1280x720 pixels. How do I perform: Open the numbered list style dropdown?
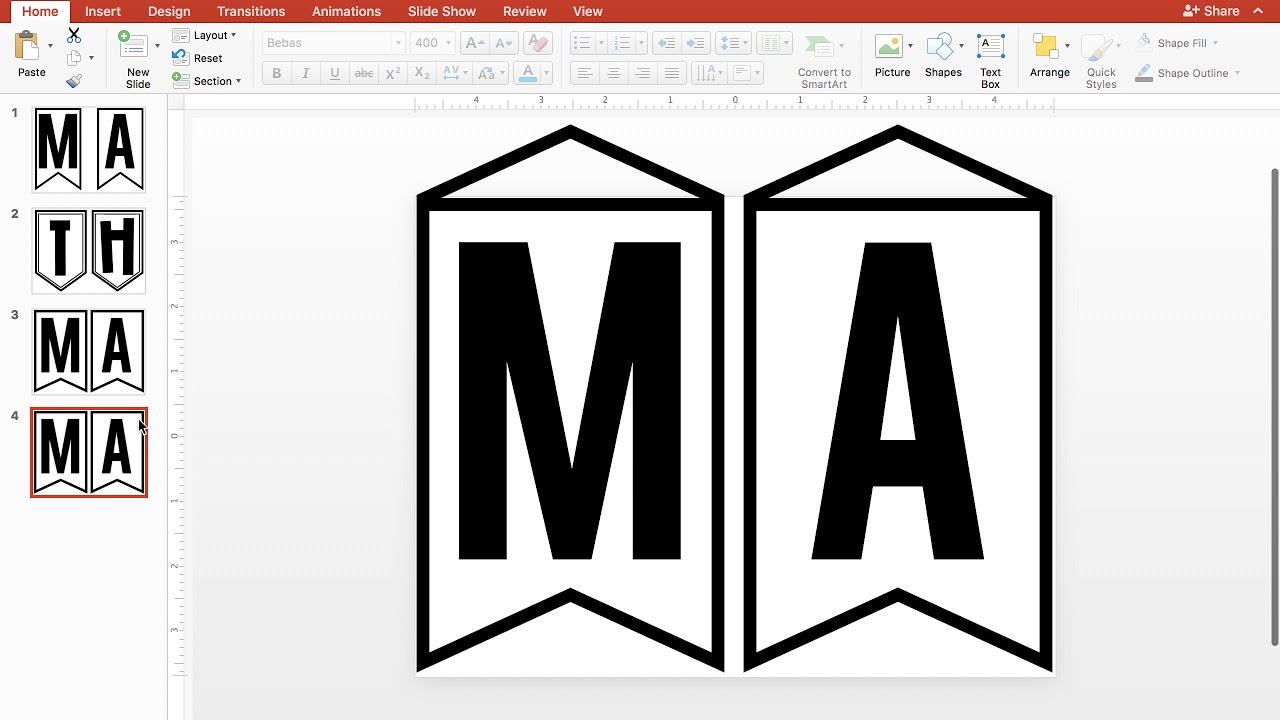640,43
